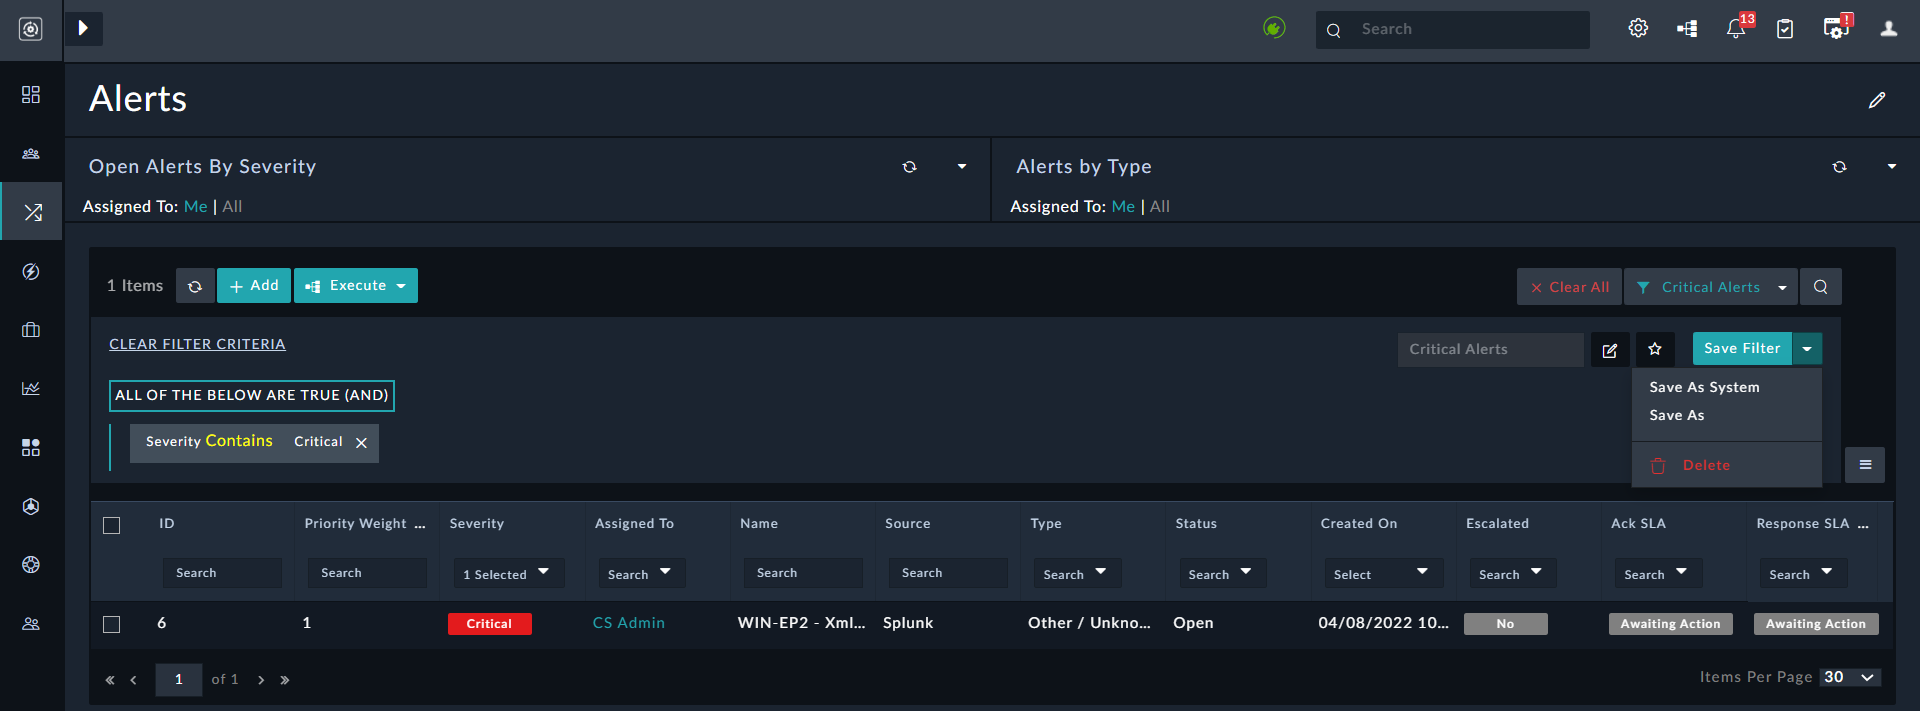
Task: Remove the Severity Contains Critical criterion
Action: click(x=362, y=443)
